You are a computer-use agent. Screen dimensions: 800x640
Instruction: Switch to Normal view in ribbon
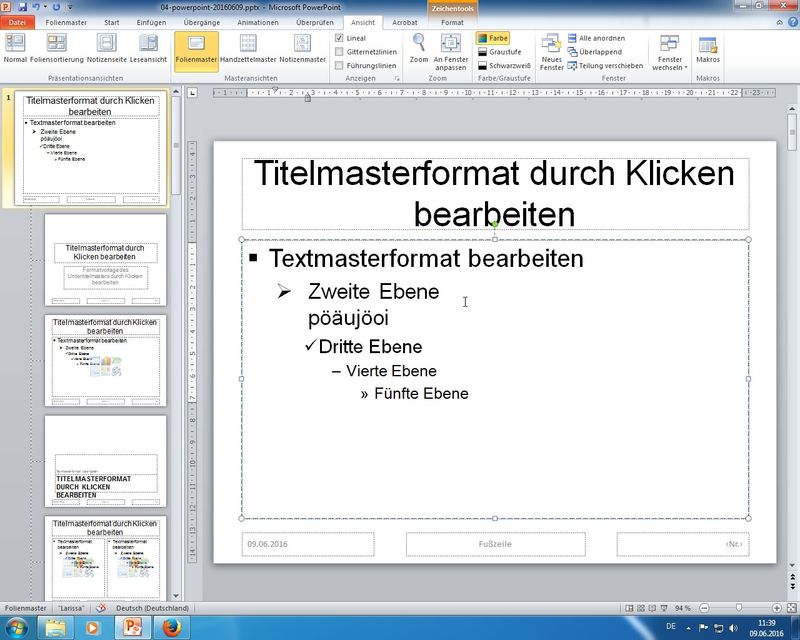click(x=15, y=49)
